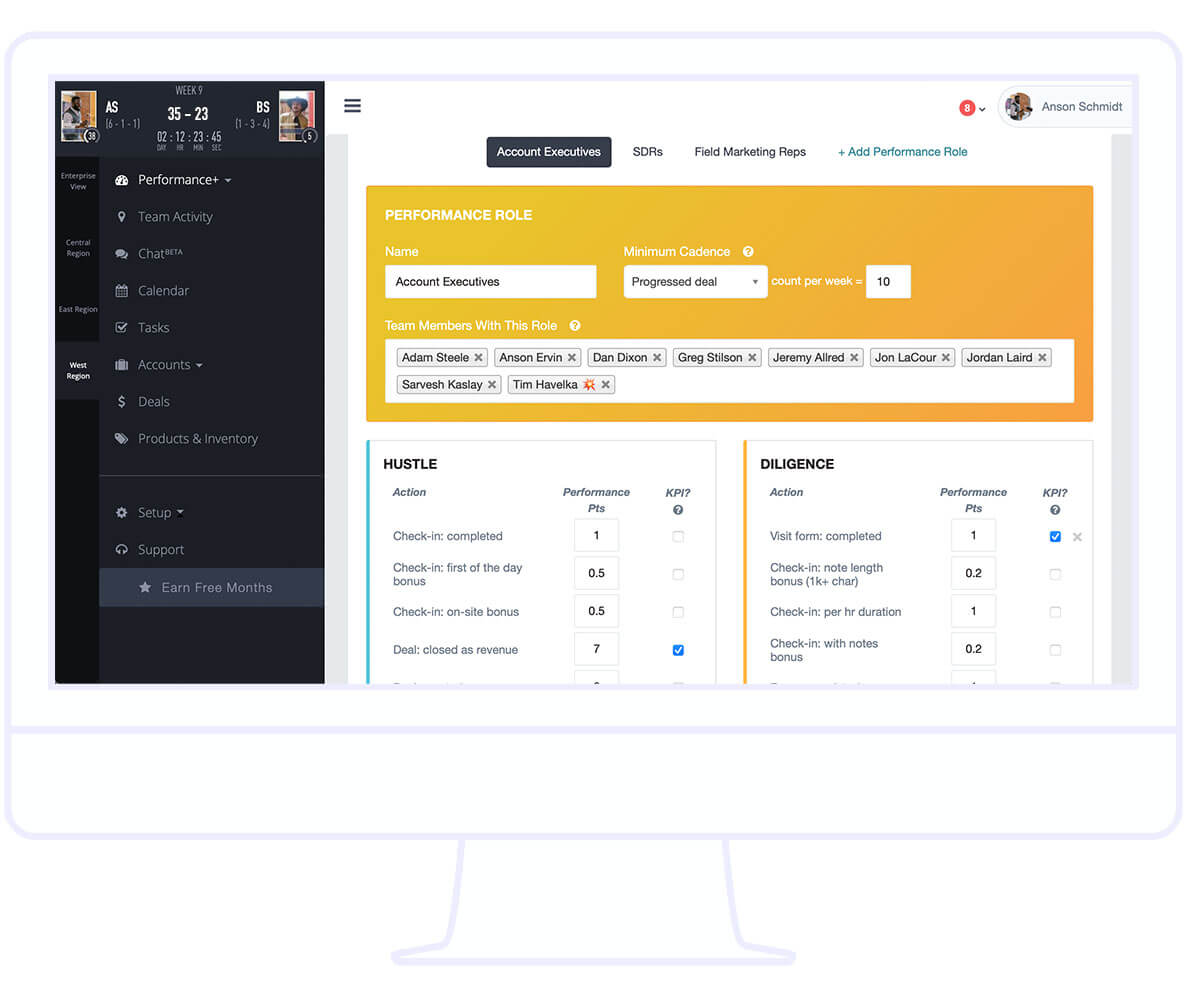1200x1000 pixels.
Task: Enable KPI for Check-in: note length bonus
Action: click(x=1055, y=575)
